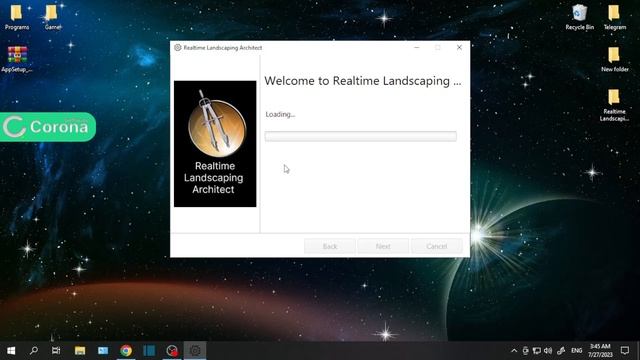The image size is (640, 360).
Task: Open the Mail app in taskbar
Action: tap(103, 351)
